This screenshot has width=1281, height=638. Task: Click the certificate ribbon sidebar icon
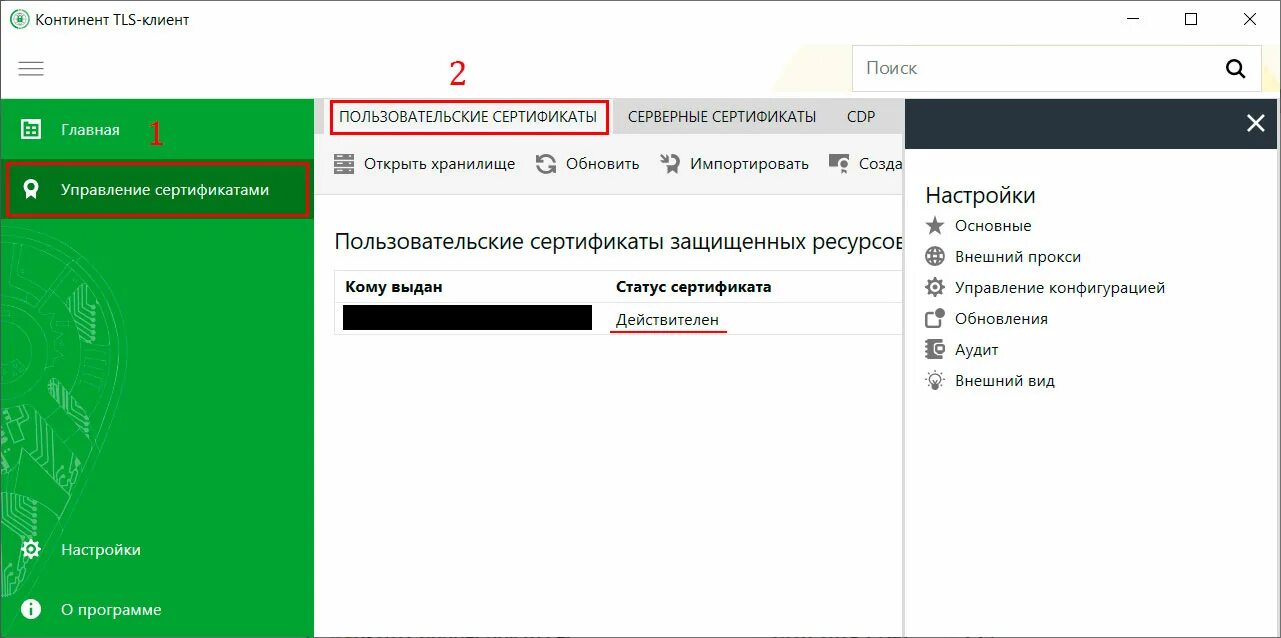31,189
